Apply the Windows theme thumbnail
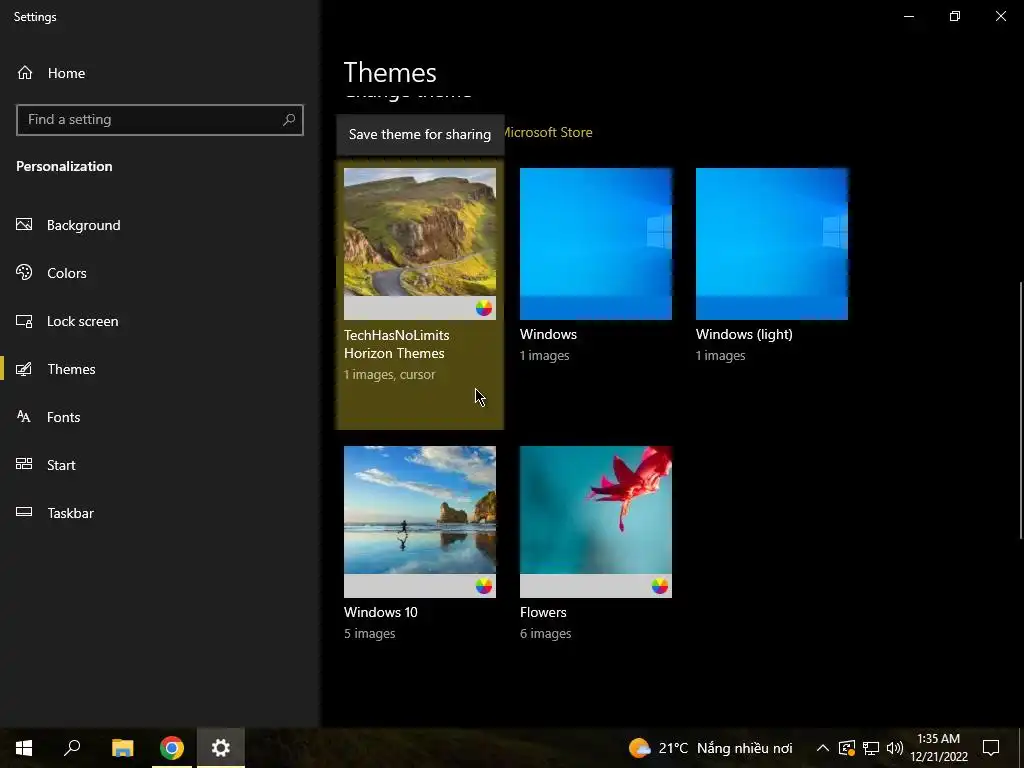This screenshot has height=768, width=1024. [x=596, y=244]
